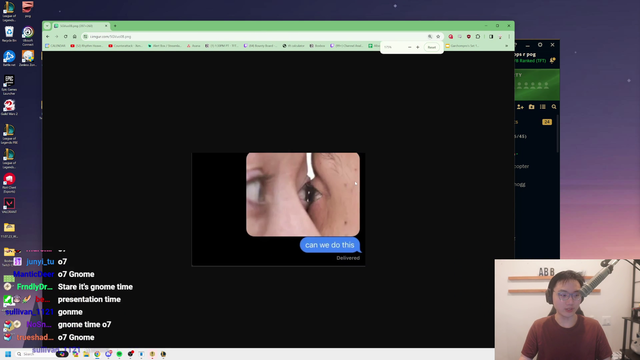The height and width of the screenshot is (360, 640).
Task: Select the imgur .png browser tab
Action: (80, 26)
